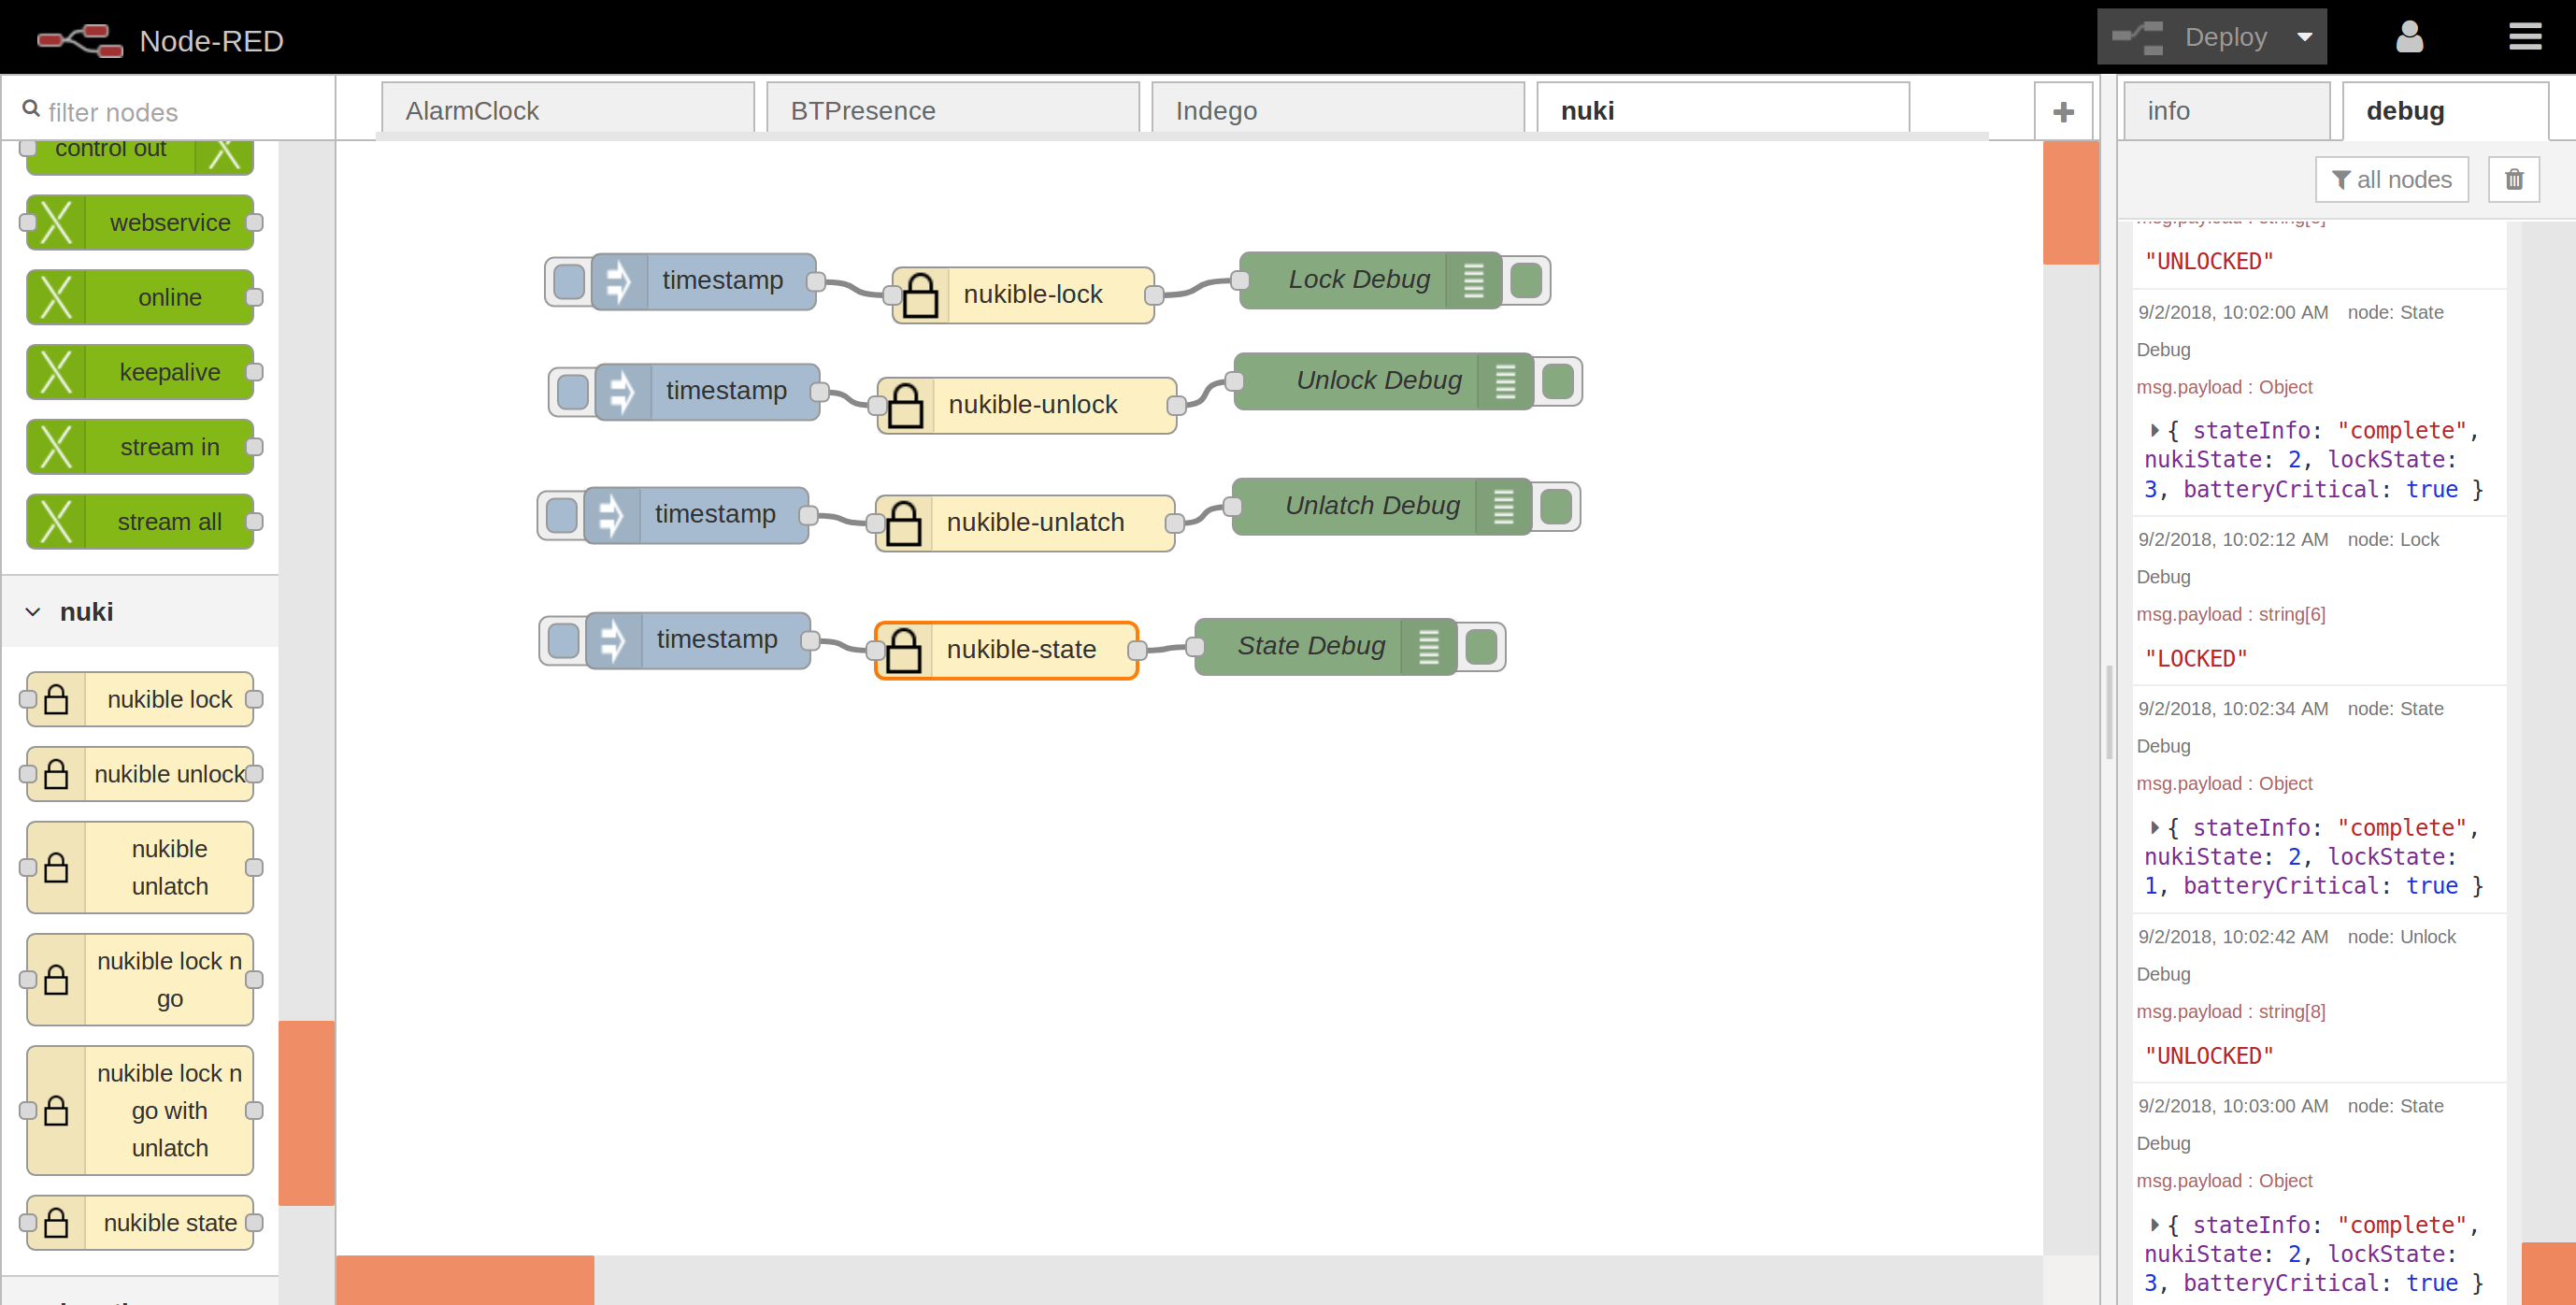Add new flow with plus icon
2576x1305 pixels.
2063,112
